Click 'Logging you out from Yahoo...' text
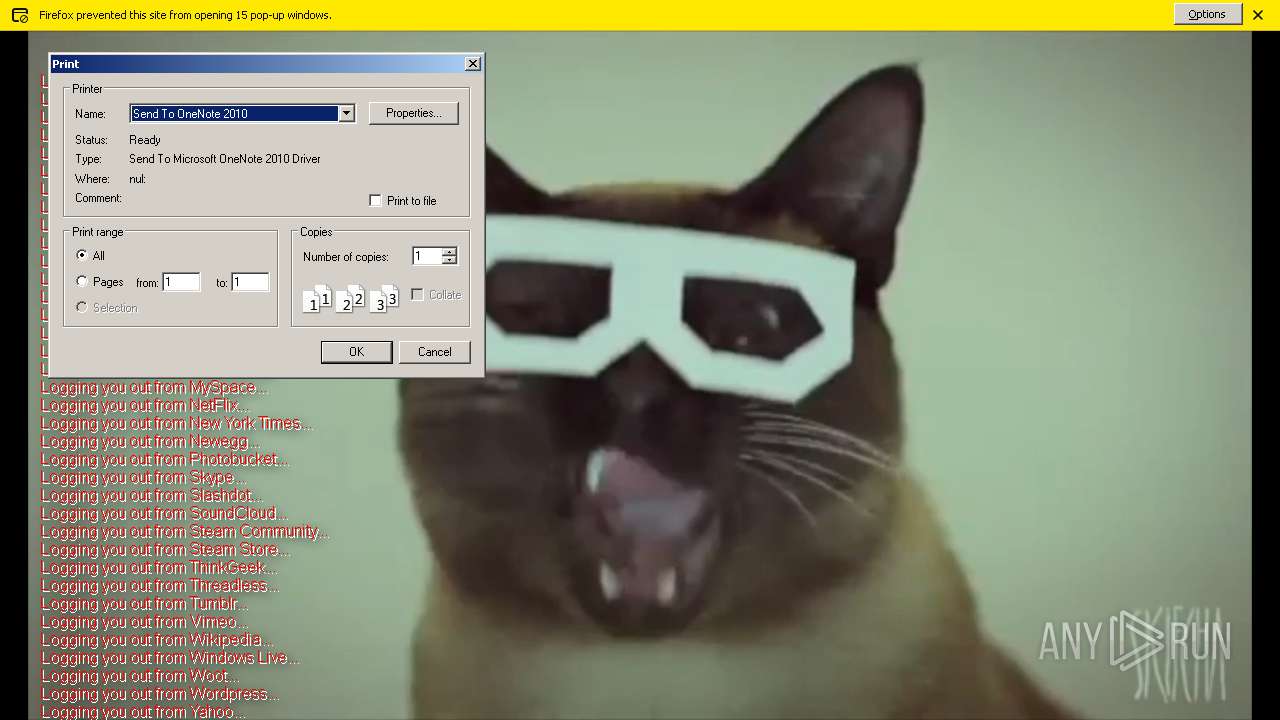The height and width of the screenshot is (720, 1280). tap(143, 711)
